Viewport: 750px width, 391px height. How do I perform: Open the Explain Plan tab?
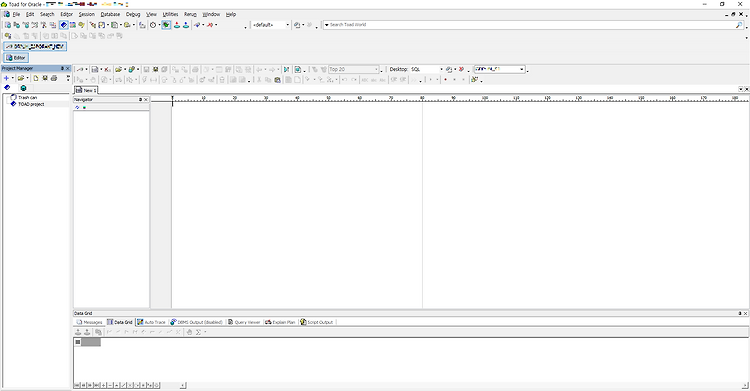point(280,322)
